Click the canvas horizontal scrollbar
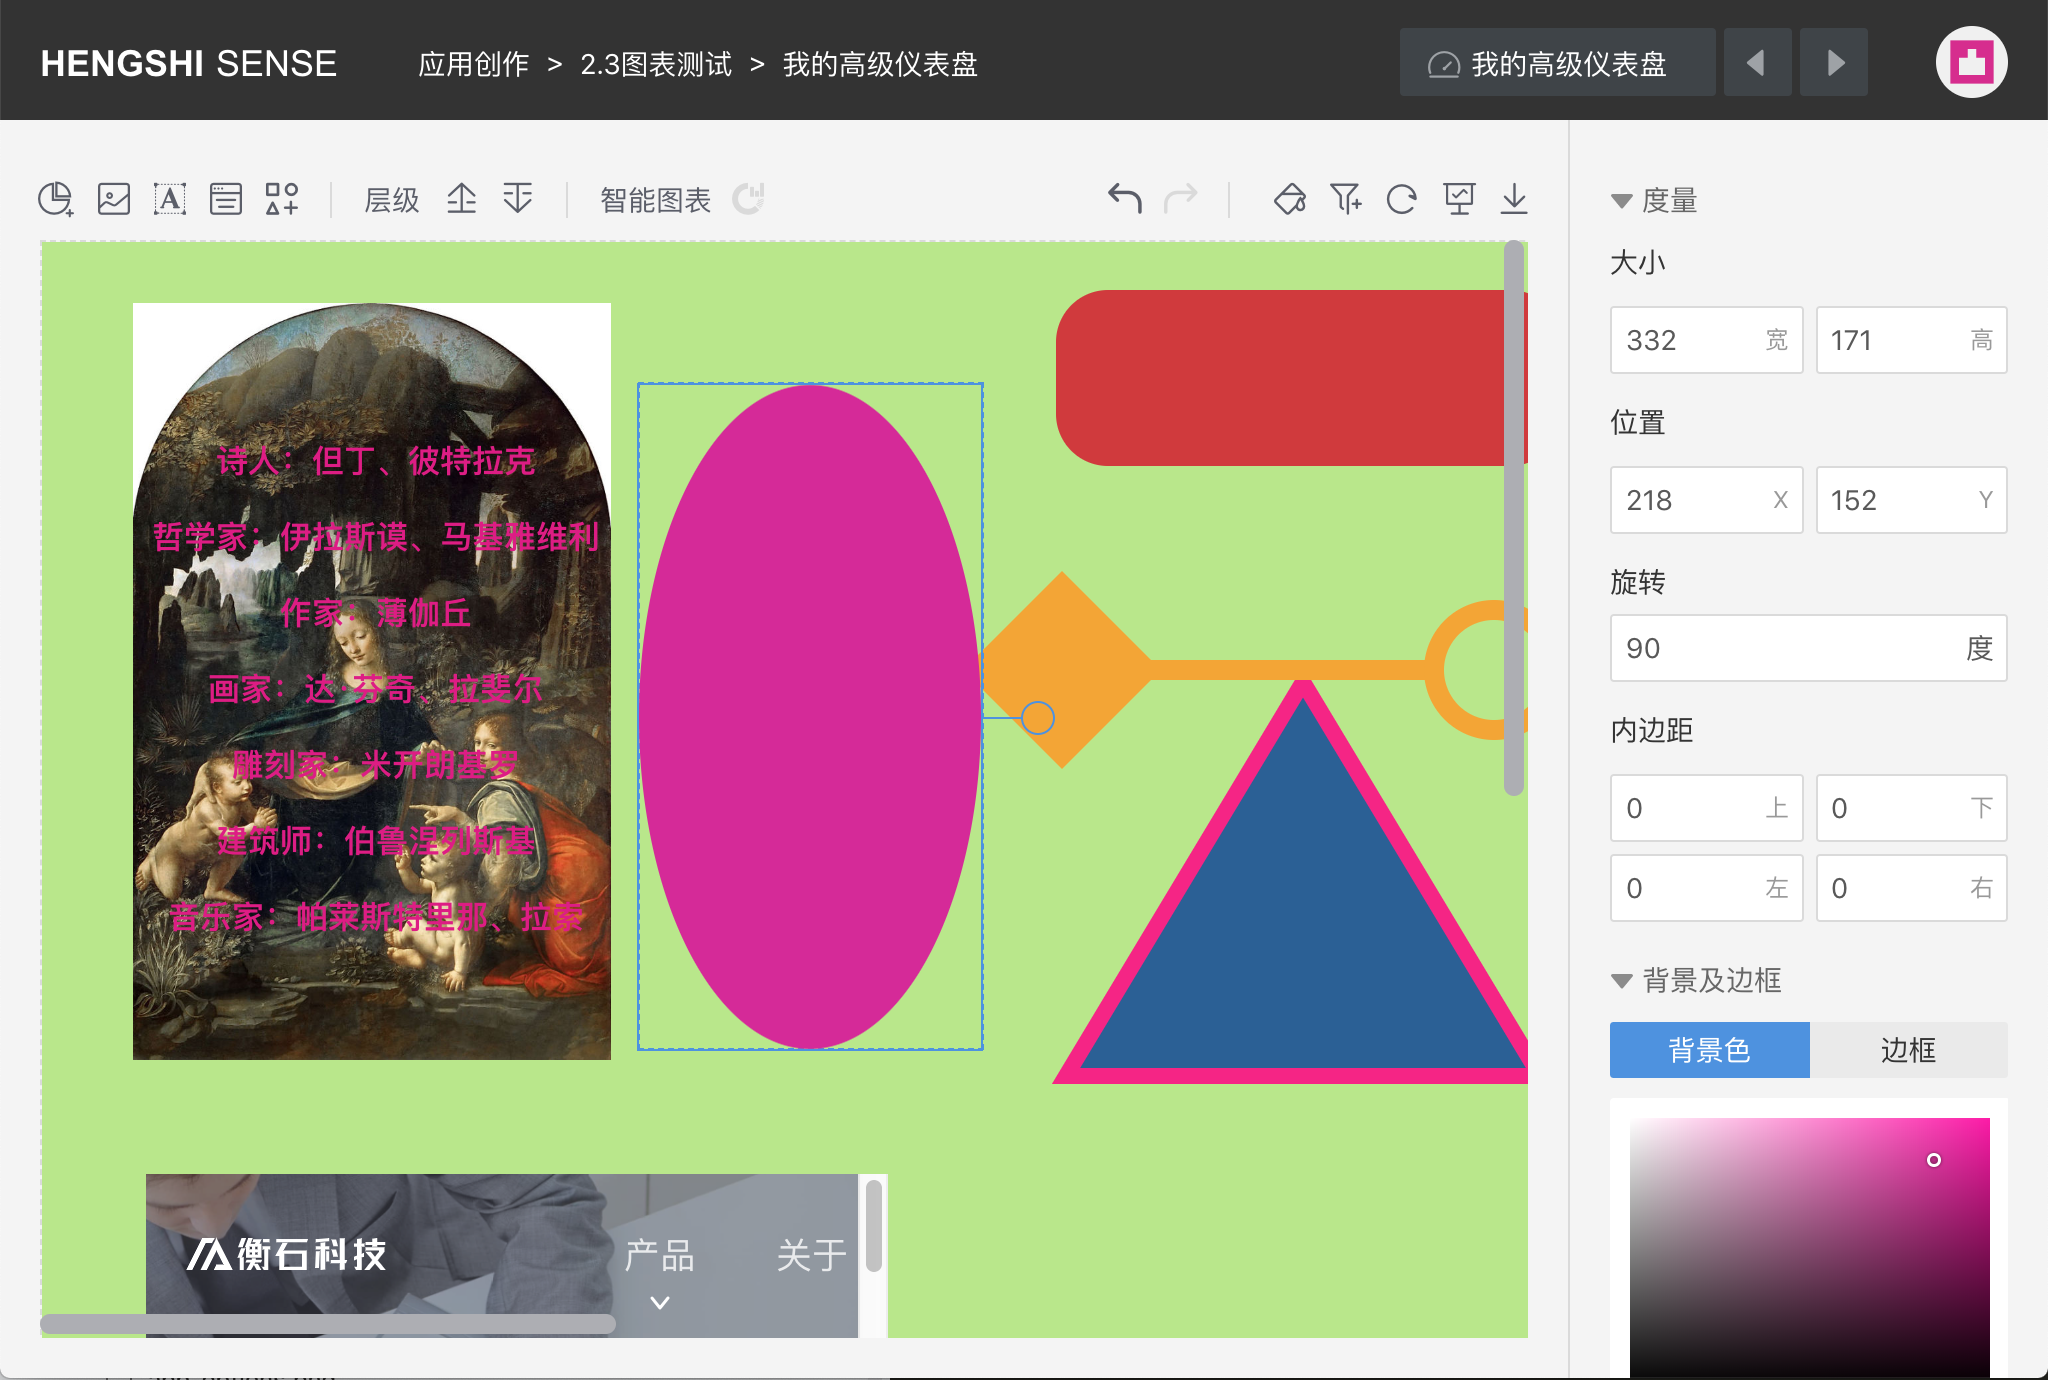This screenshot has height=1380, width=2048. pyautogui.click(x=328, y=1324)
